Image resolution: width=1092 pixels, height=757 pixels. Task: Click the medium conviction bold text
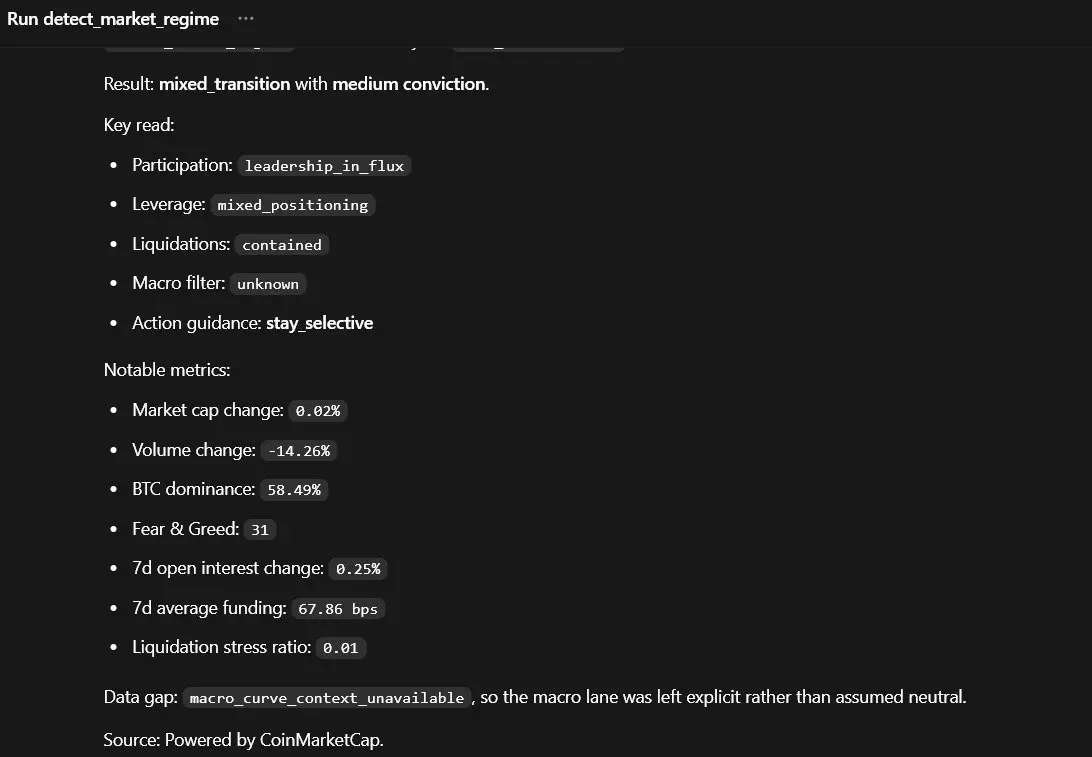(409, 84)
